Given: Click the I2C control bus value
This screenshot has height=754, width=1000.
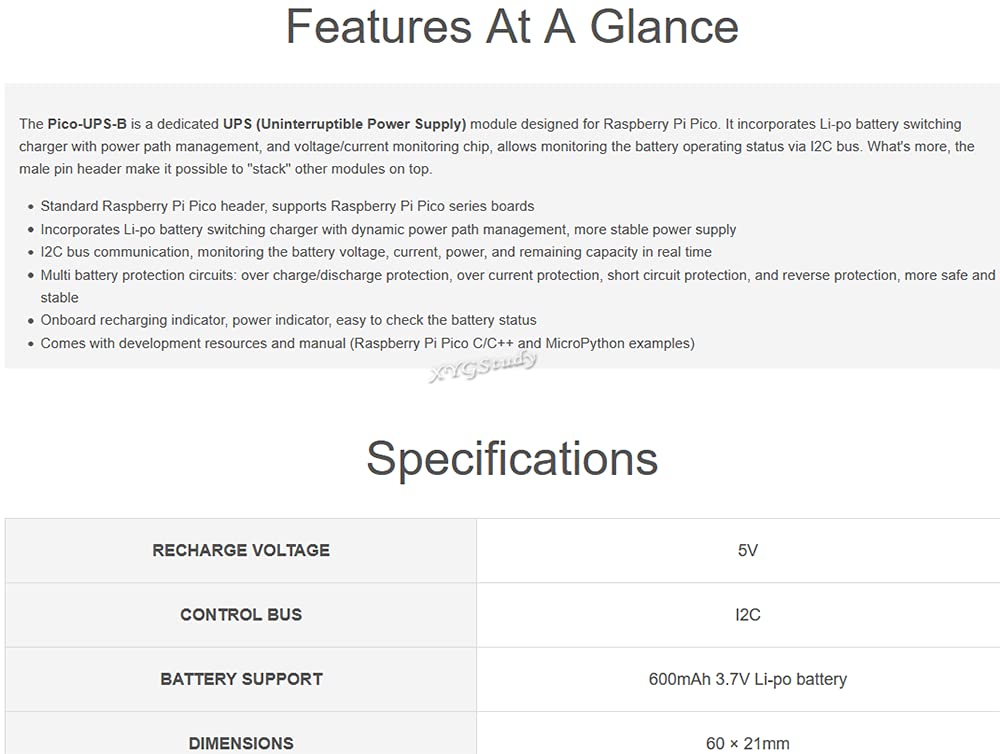Looking at the screenshot, I should [x=747, y=615].
